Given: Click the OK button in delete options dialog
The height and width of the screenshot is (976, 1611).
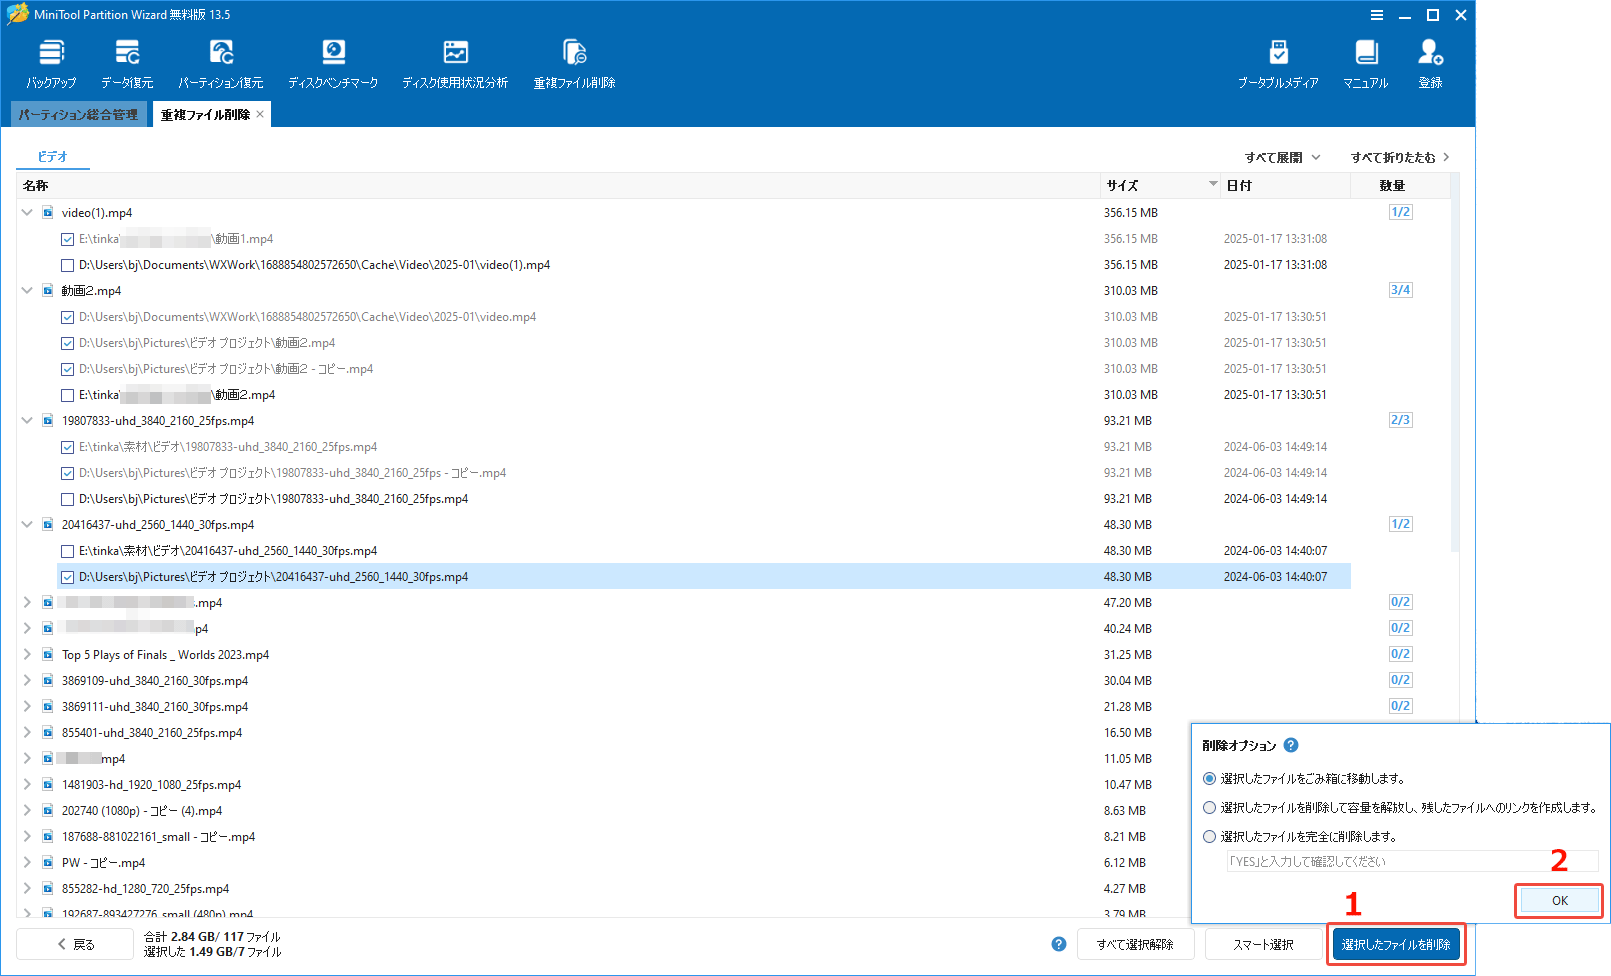Looking at the screenshot, I should 1557,900.
